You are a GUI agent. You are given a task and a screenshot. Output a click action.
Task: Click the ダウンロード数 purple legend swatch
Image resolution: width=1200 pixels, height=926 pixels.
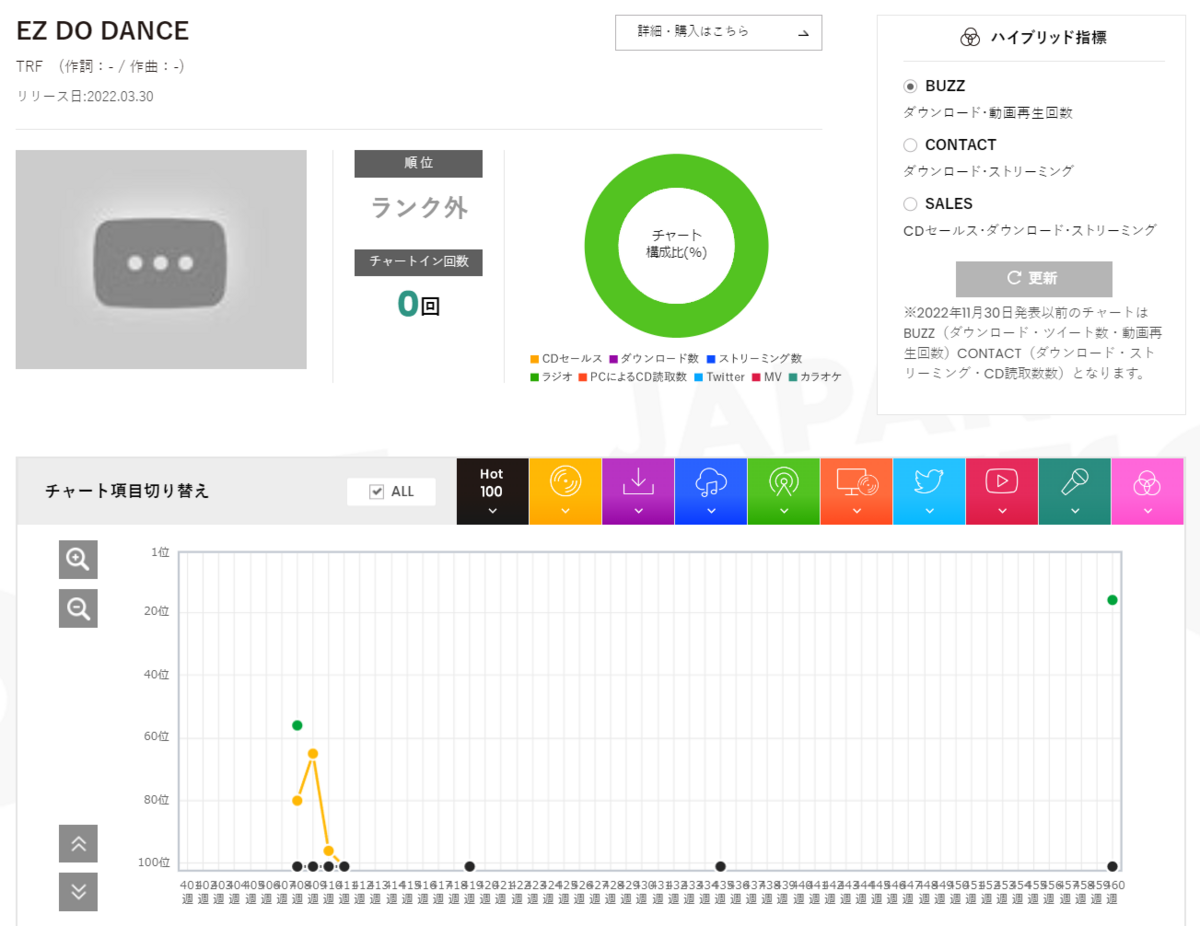pyautogui.click(x=613, y=359)
